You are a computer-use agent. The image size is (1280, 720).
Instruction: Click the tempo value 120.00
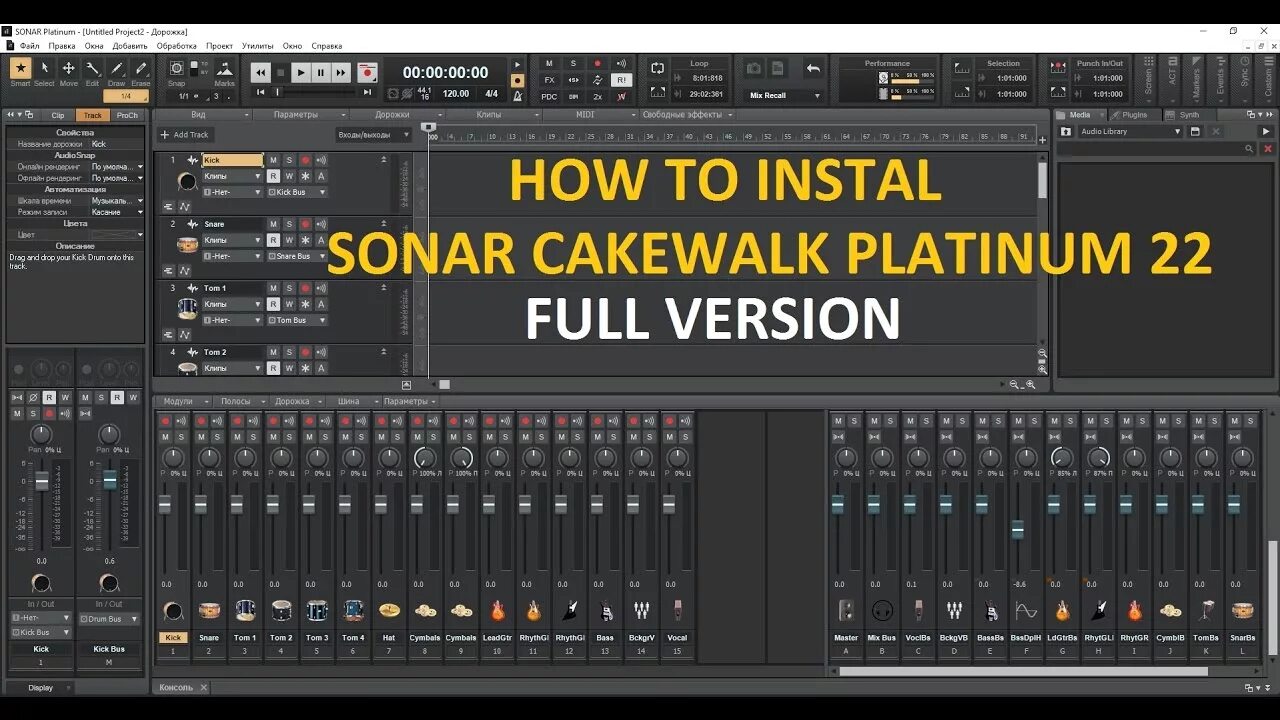pyautogui.click(x=456, y=94)
